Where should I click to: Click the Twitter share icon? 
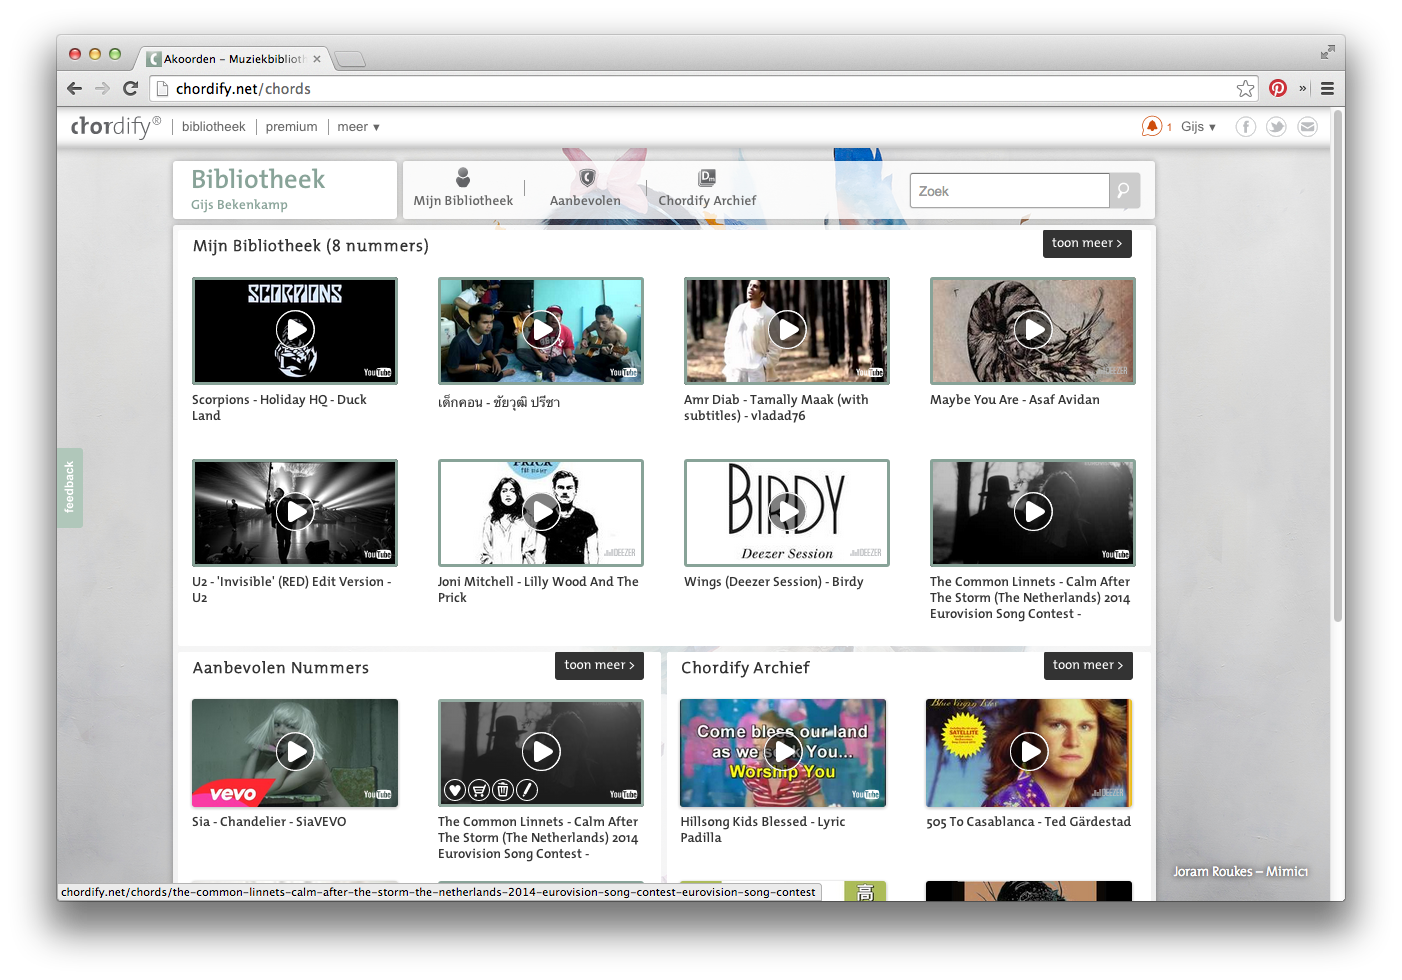(x=1276, y=127)
